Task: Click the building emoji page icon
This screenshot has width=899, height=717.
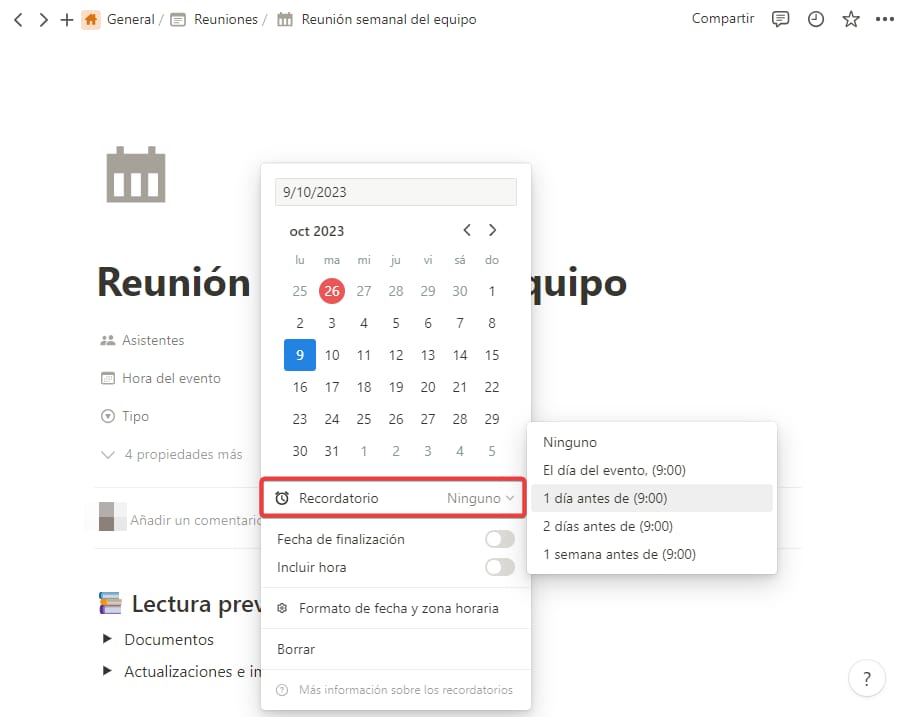Action: point(135,174)
